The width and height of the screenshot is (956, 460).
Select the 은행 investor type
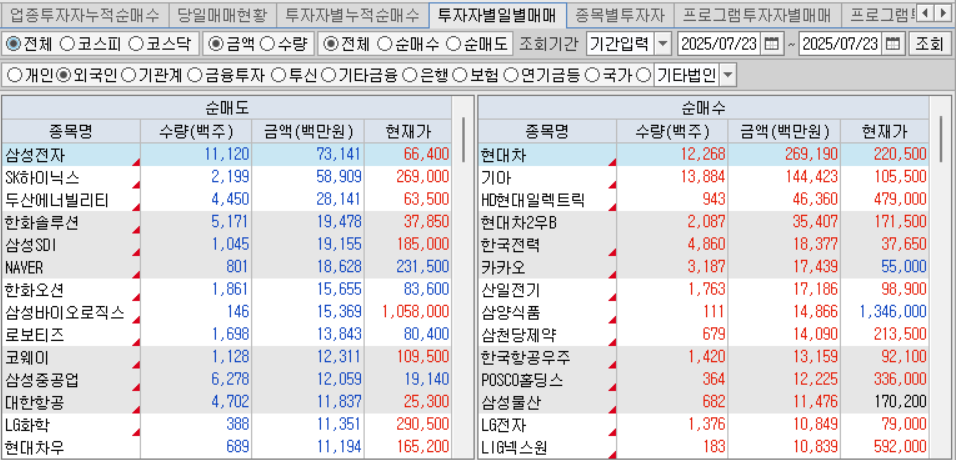click(411, 76)
